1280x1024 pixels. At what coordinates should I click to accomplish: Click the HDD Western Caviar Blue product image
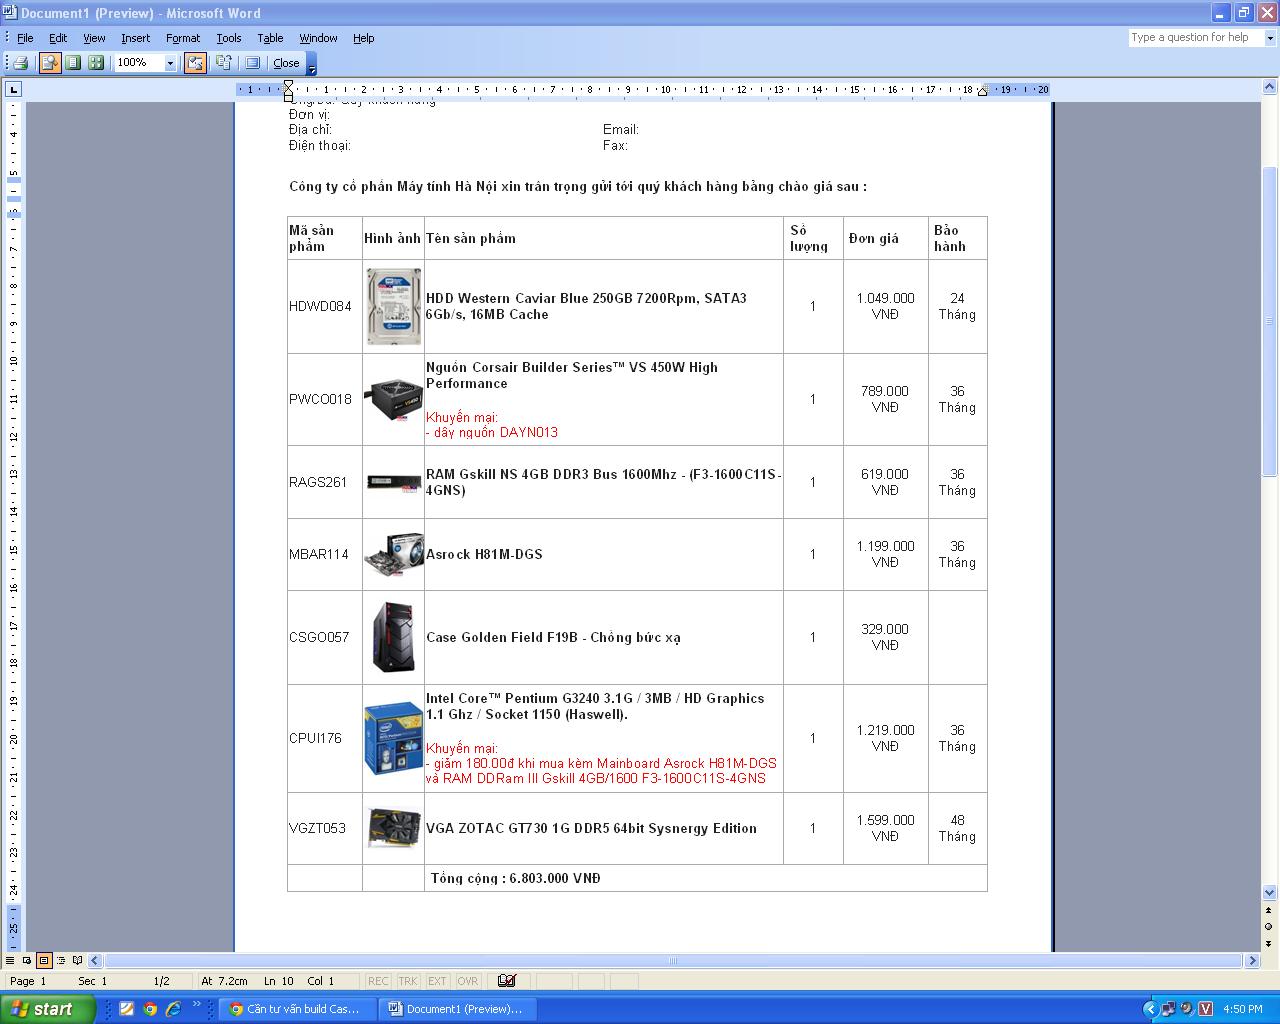(x=393, y=306)
